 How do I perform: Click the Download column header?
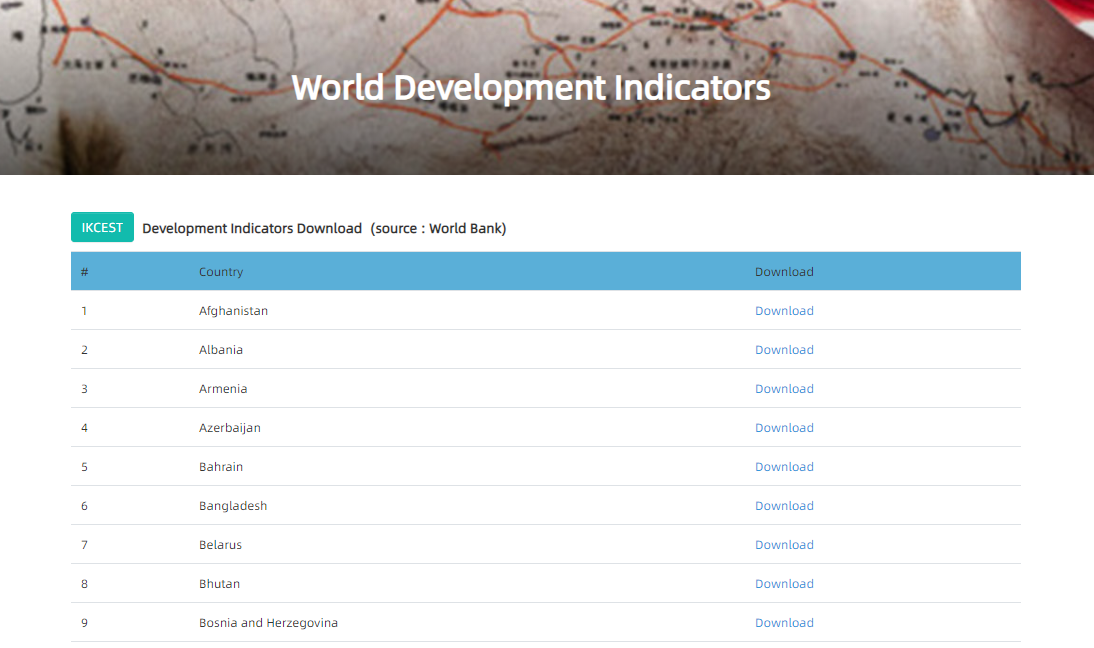click(784, 272)
